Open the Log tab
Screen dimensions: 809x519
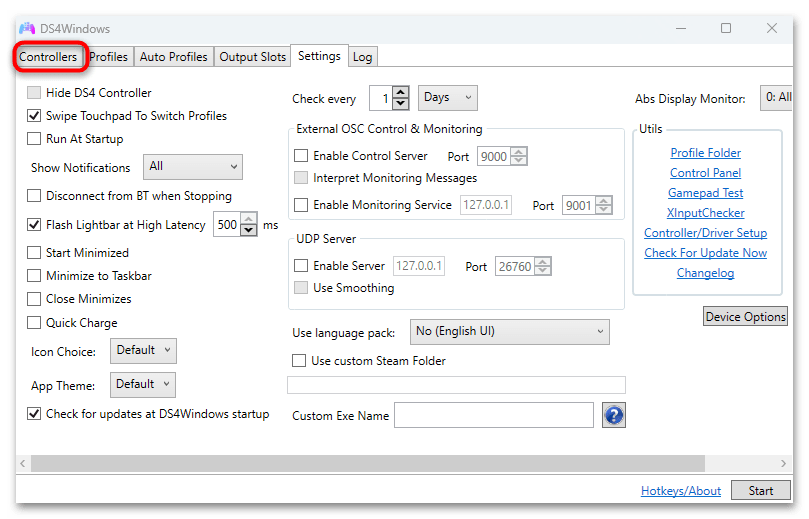[x=363, y=57]
